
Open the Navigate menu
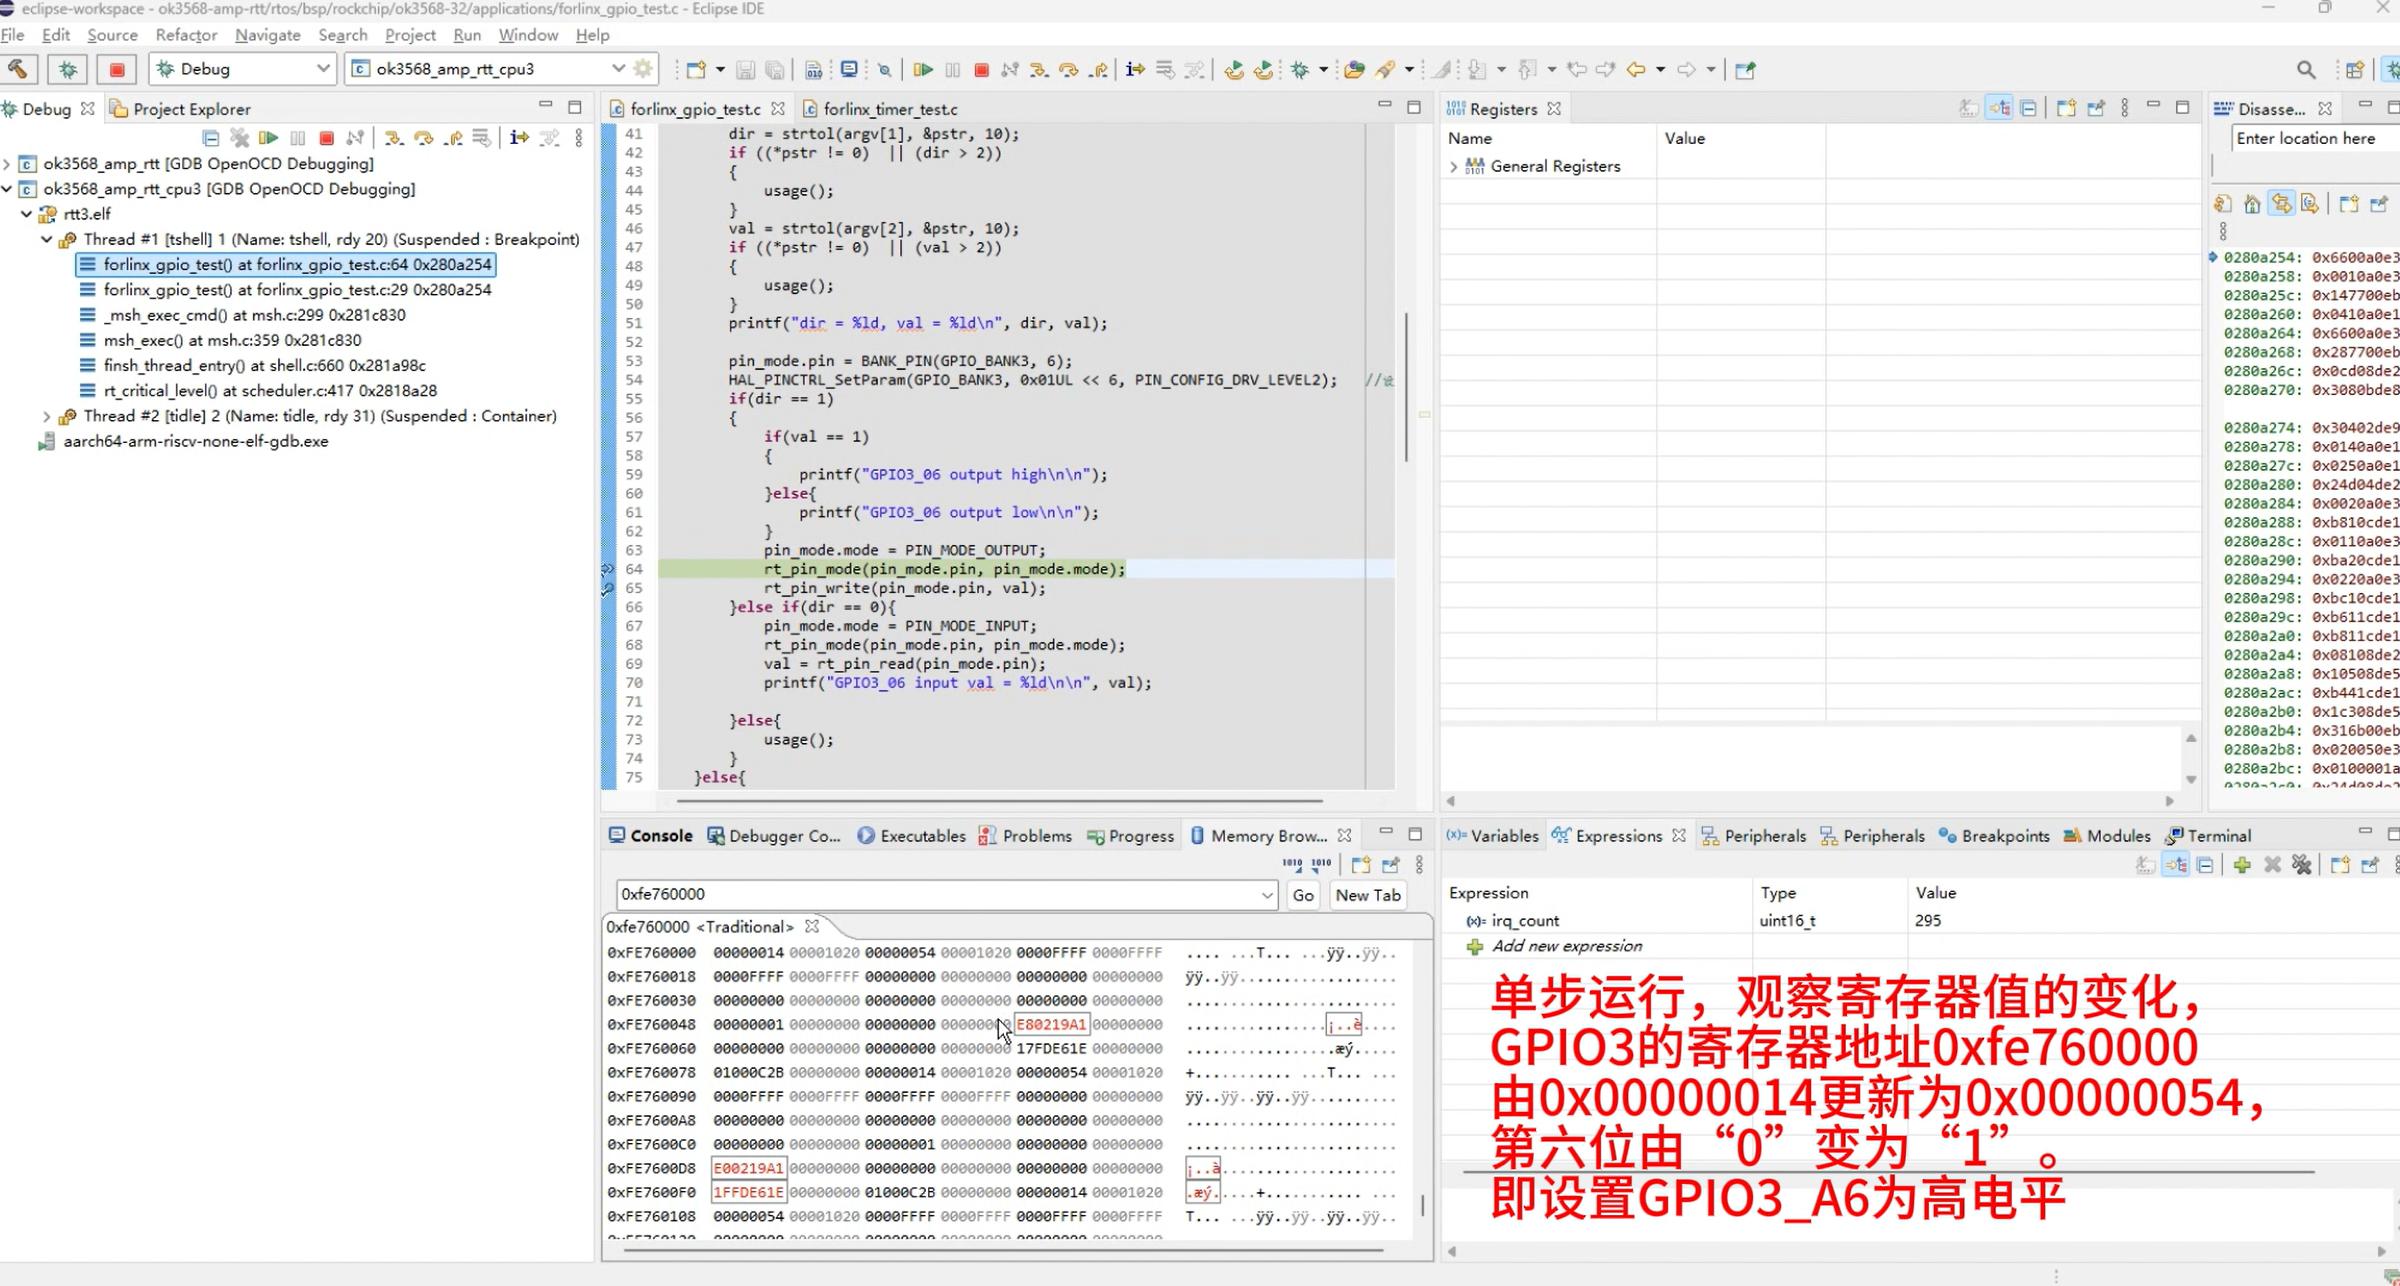click(x=267, y=35)
